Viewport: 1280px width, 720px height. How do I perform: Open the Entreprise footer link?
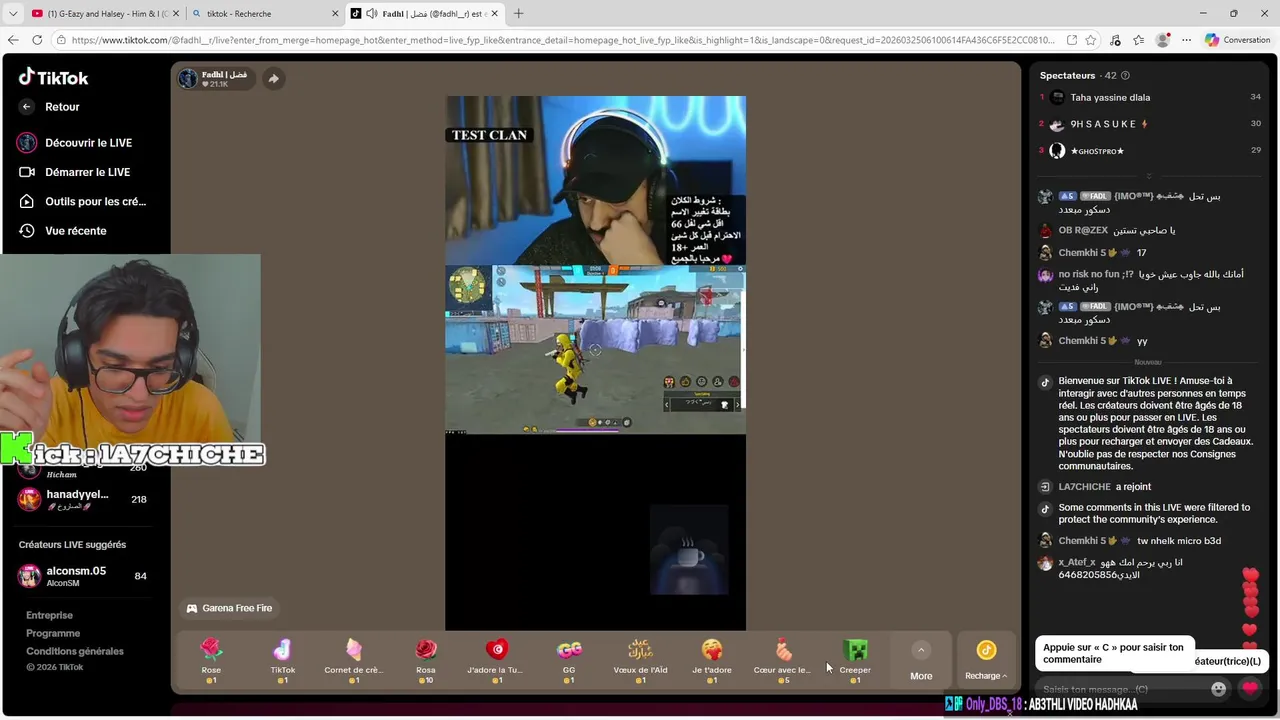pyautogui.click(x=49, y=616)
